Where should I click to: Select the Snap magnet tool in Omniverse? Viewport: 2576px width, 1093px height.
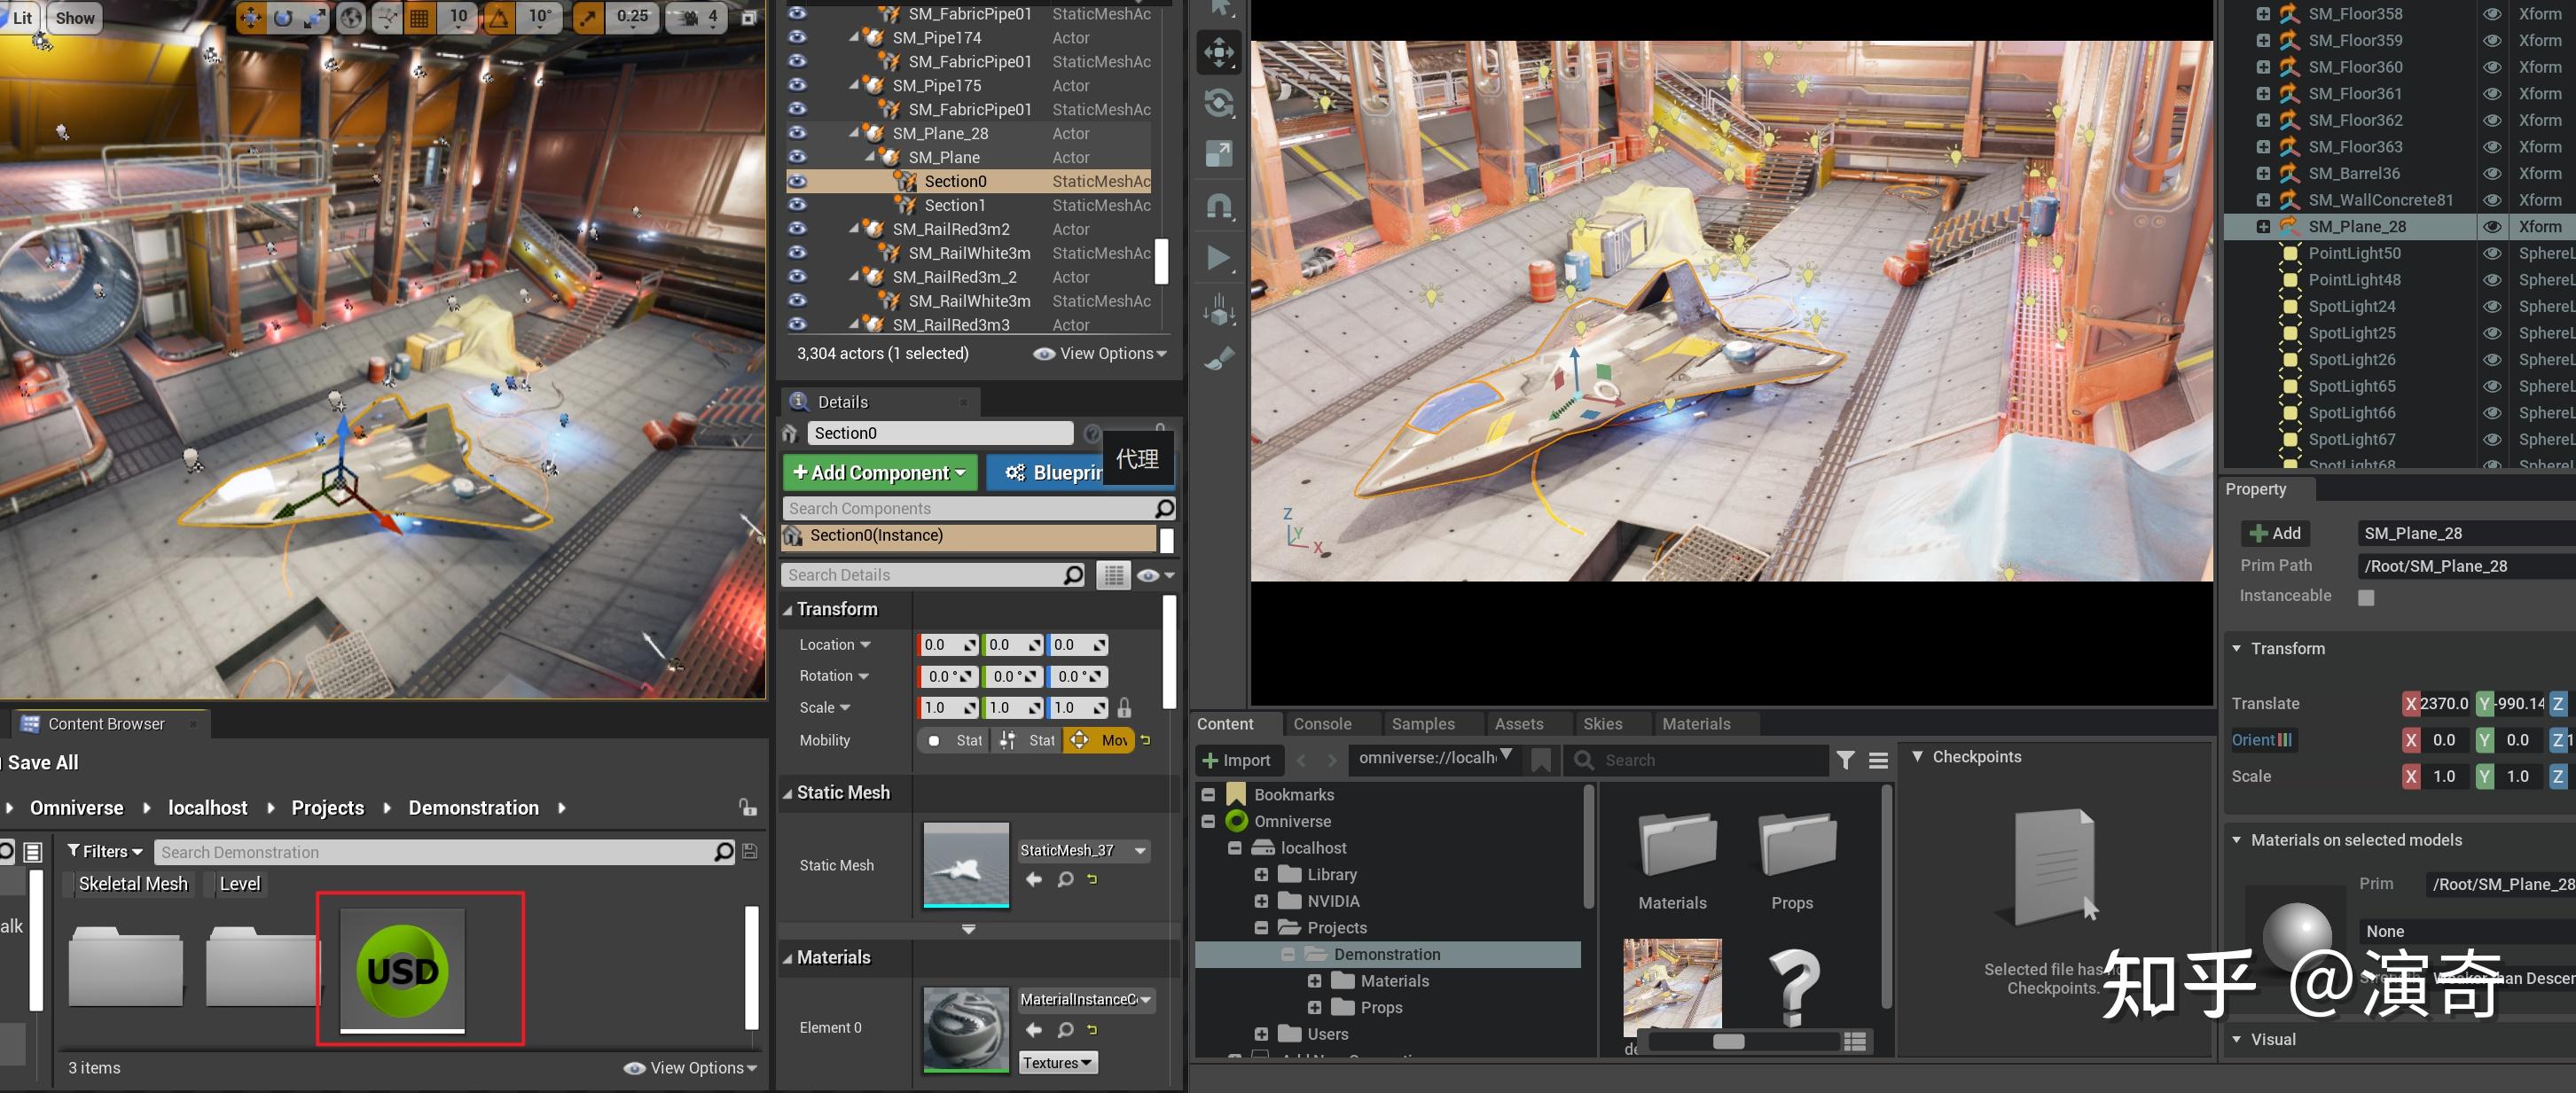[x=1219, y=207]
